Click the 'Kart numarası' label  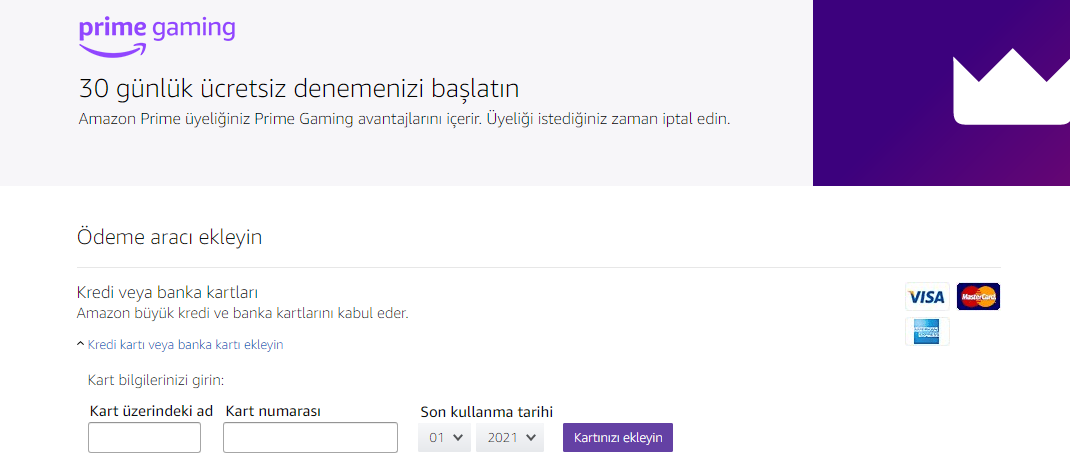279,411
